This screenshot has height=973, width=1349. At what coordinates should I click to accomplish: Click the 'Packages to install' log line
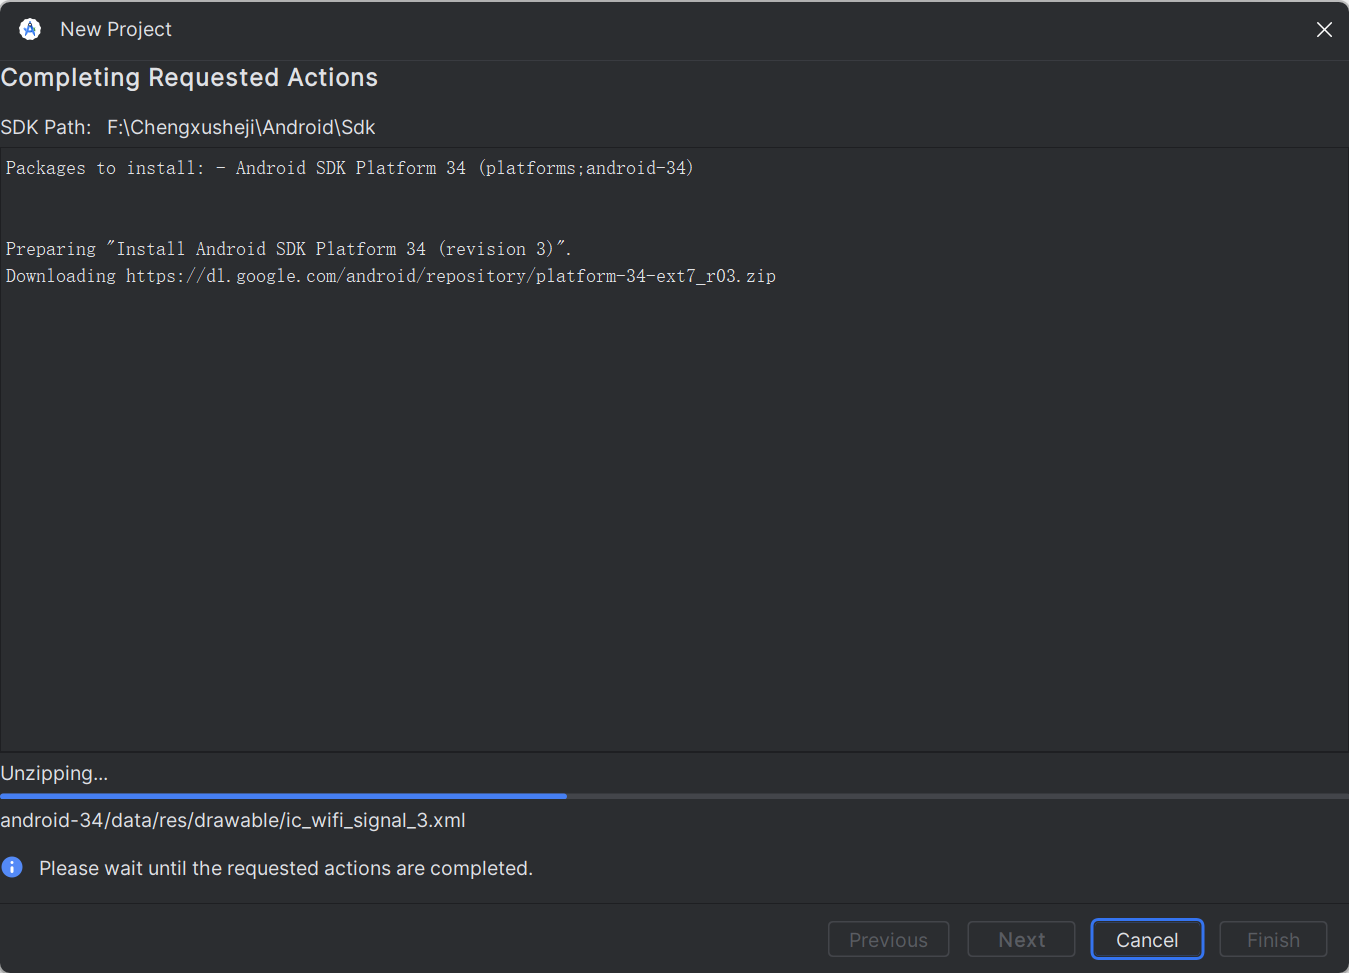tap(349, 168)
